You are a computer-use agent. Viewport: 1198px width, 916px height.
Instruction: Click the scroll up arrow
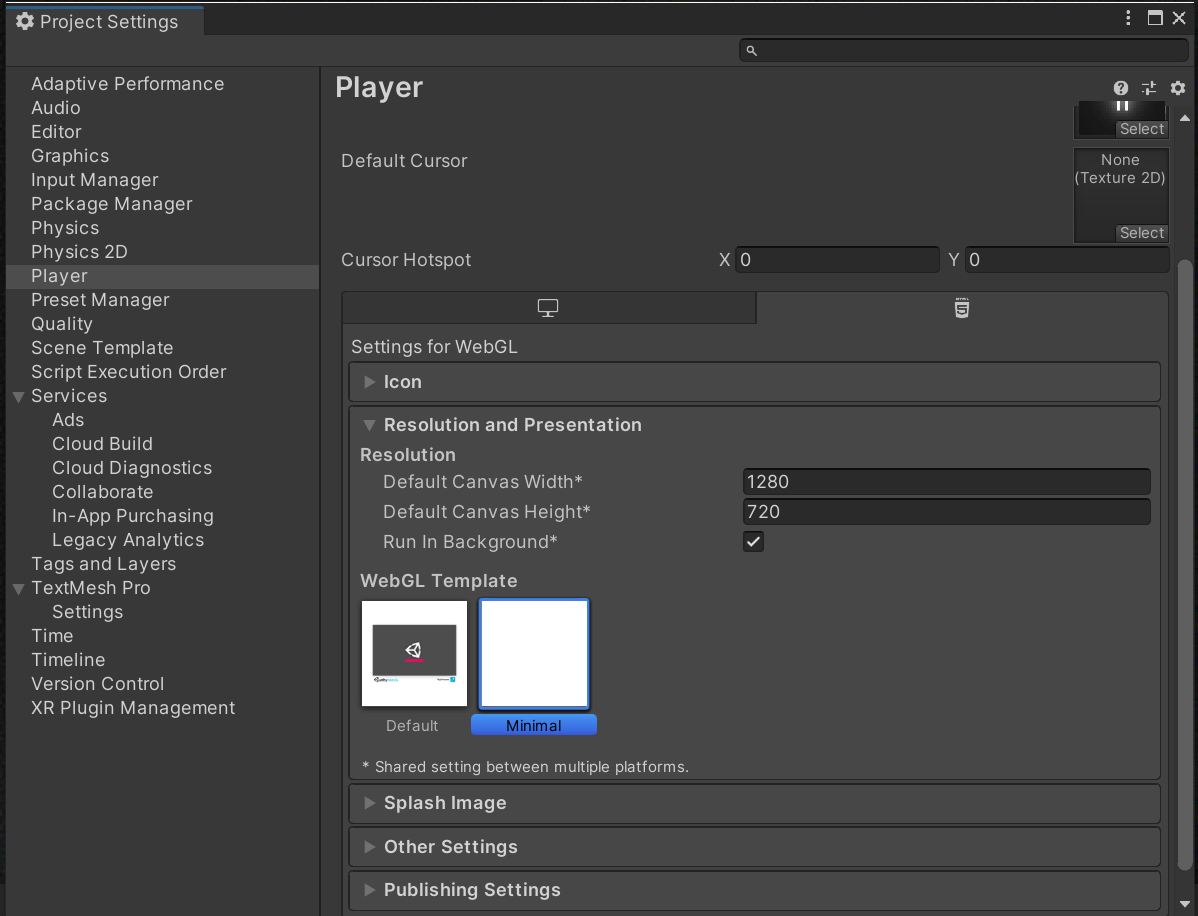1184,118
